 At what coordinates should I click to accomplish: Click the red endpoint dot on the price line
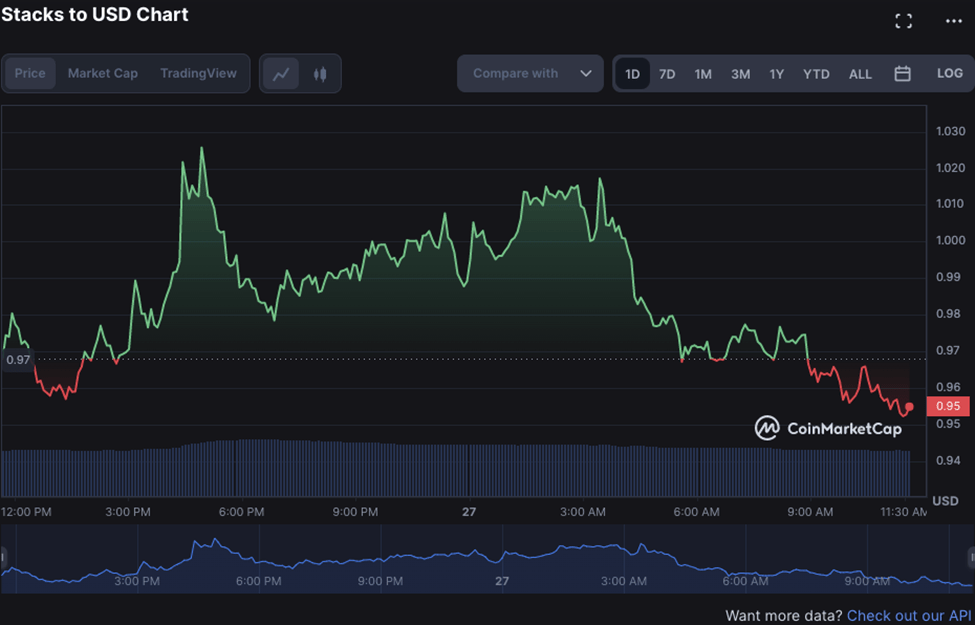pos(910,407)
